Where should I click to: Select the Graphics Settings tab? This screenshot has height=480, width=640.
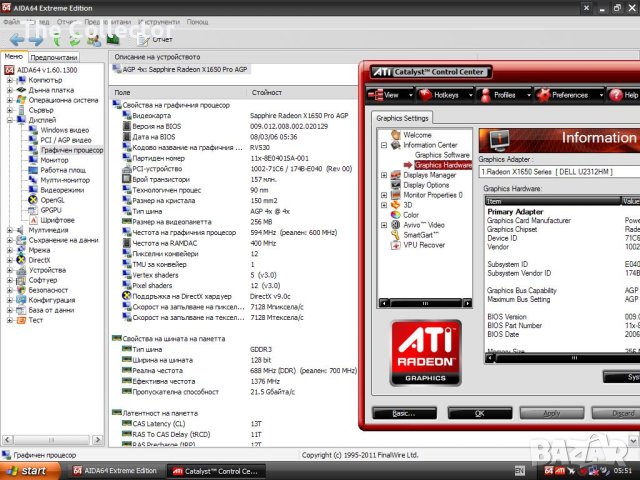[x=402, y=118]
